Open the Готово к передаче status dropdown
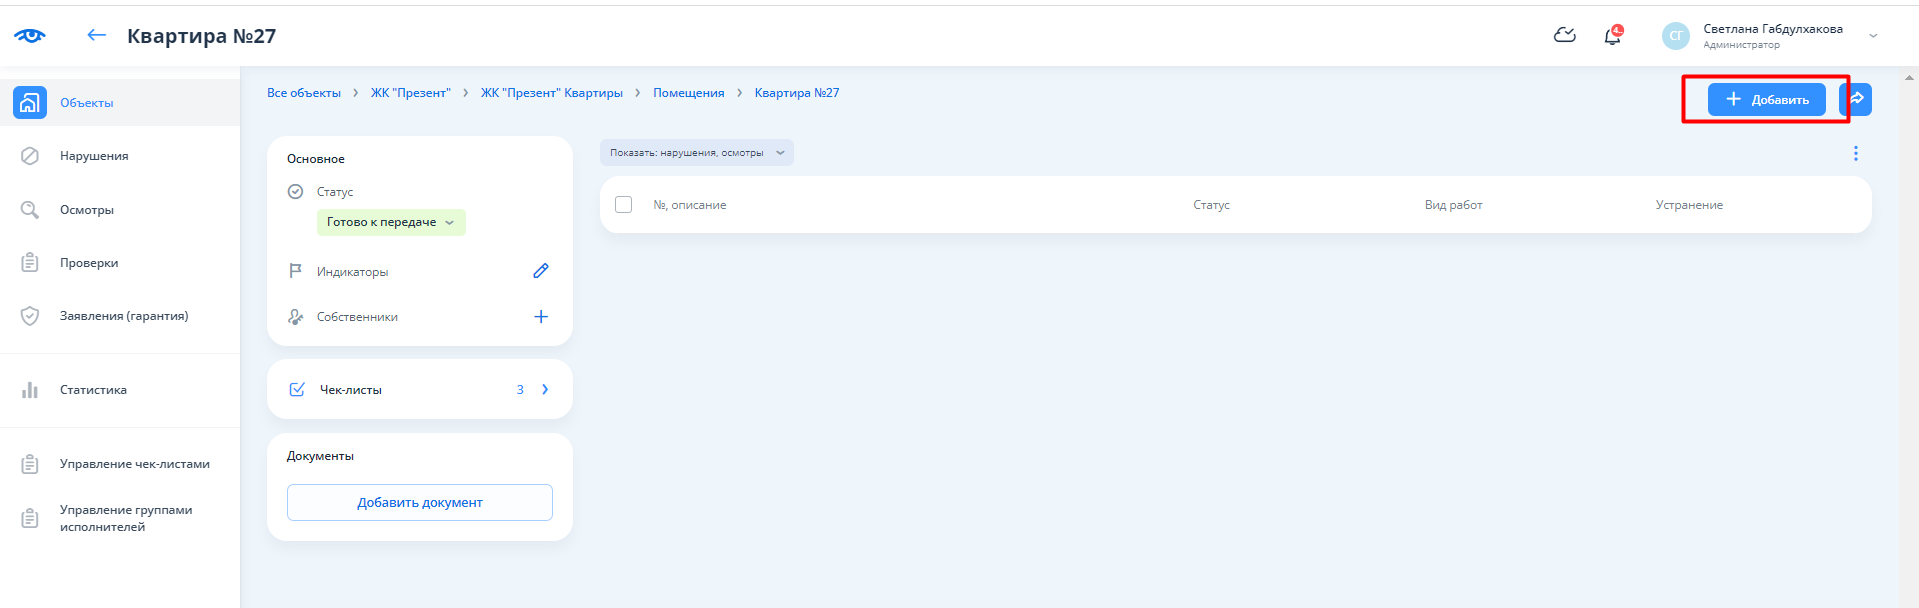Viewport: 1919px width, 608px height. click(x=391, y=222)
